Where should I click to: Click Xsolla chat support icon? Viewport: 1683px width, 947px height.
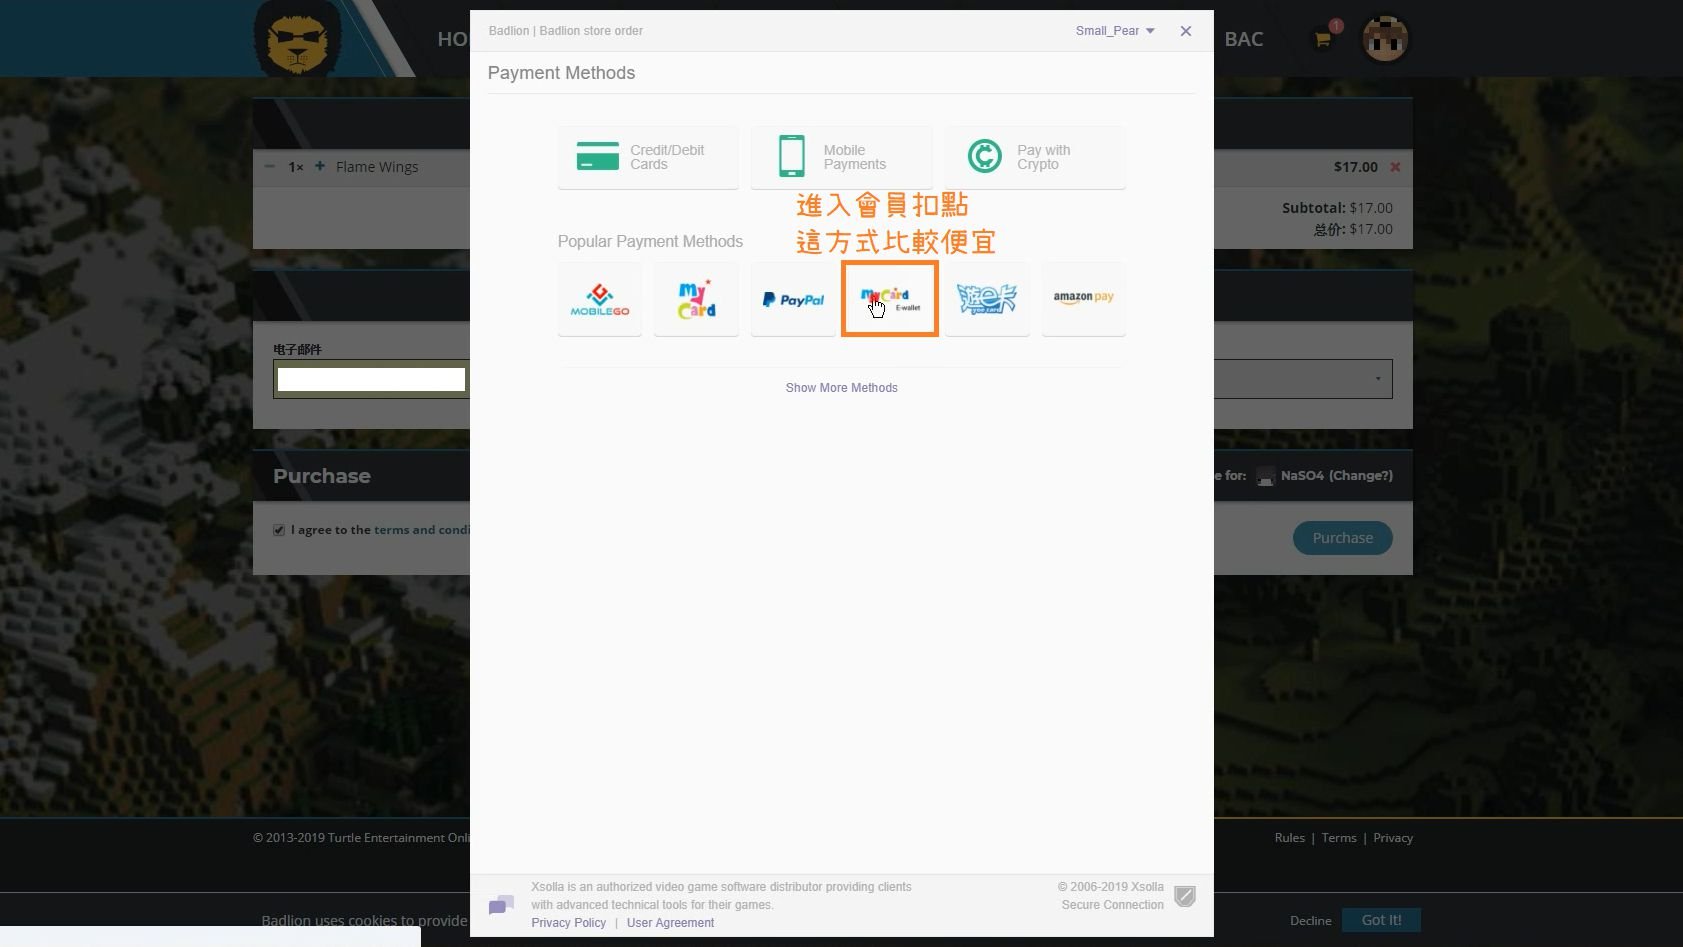pyautogui.click(x=501, y=905)
